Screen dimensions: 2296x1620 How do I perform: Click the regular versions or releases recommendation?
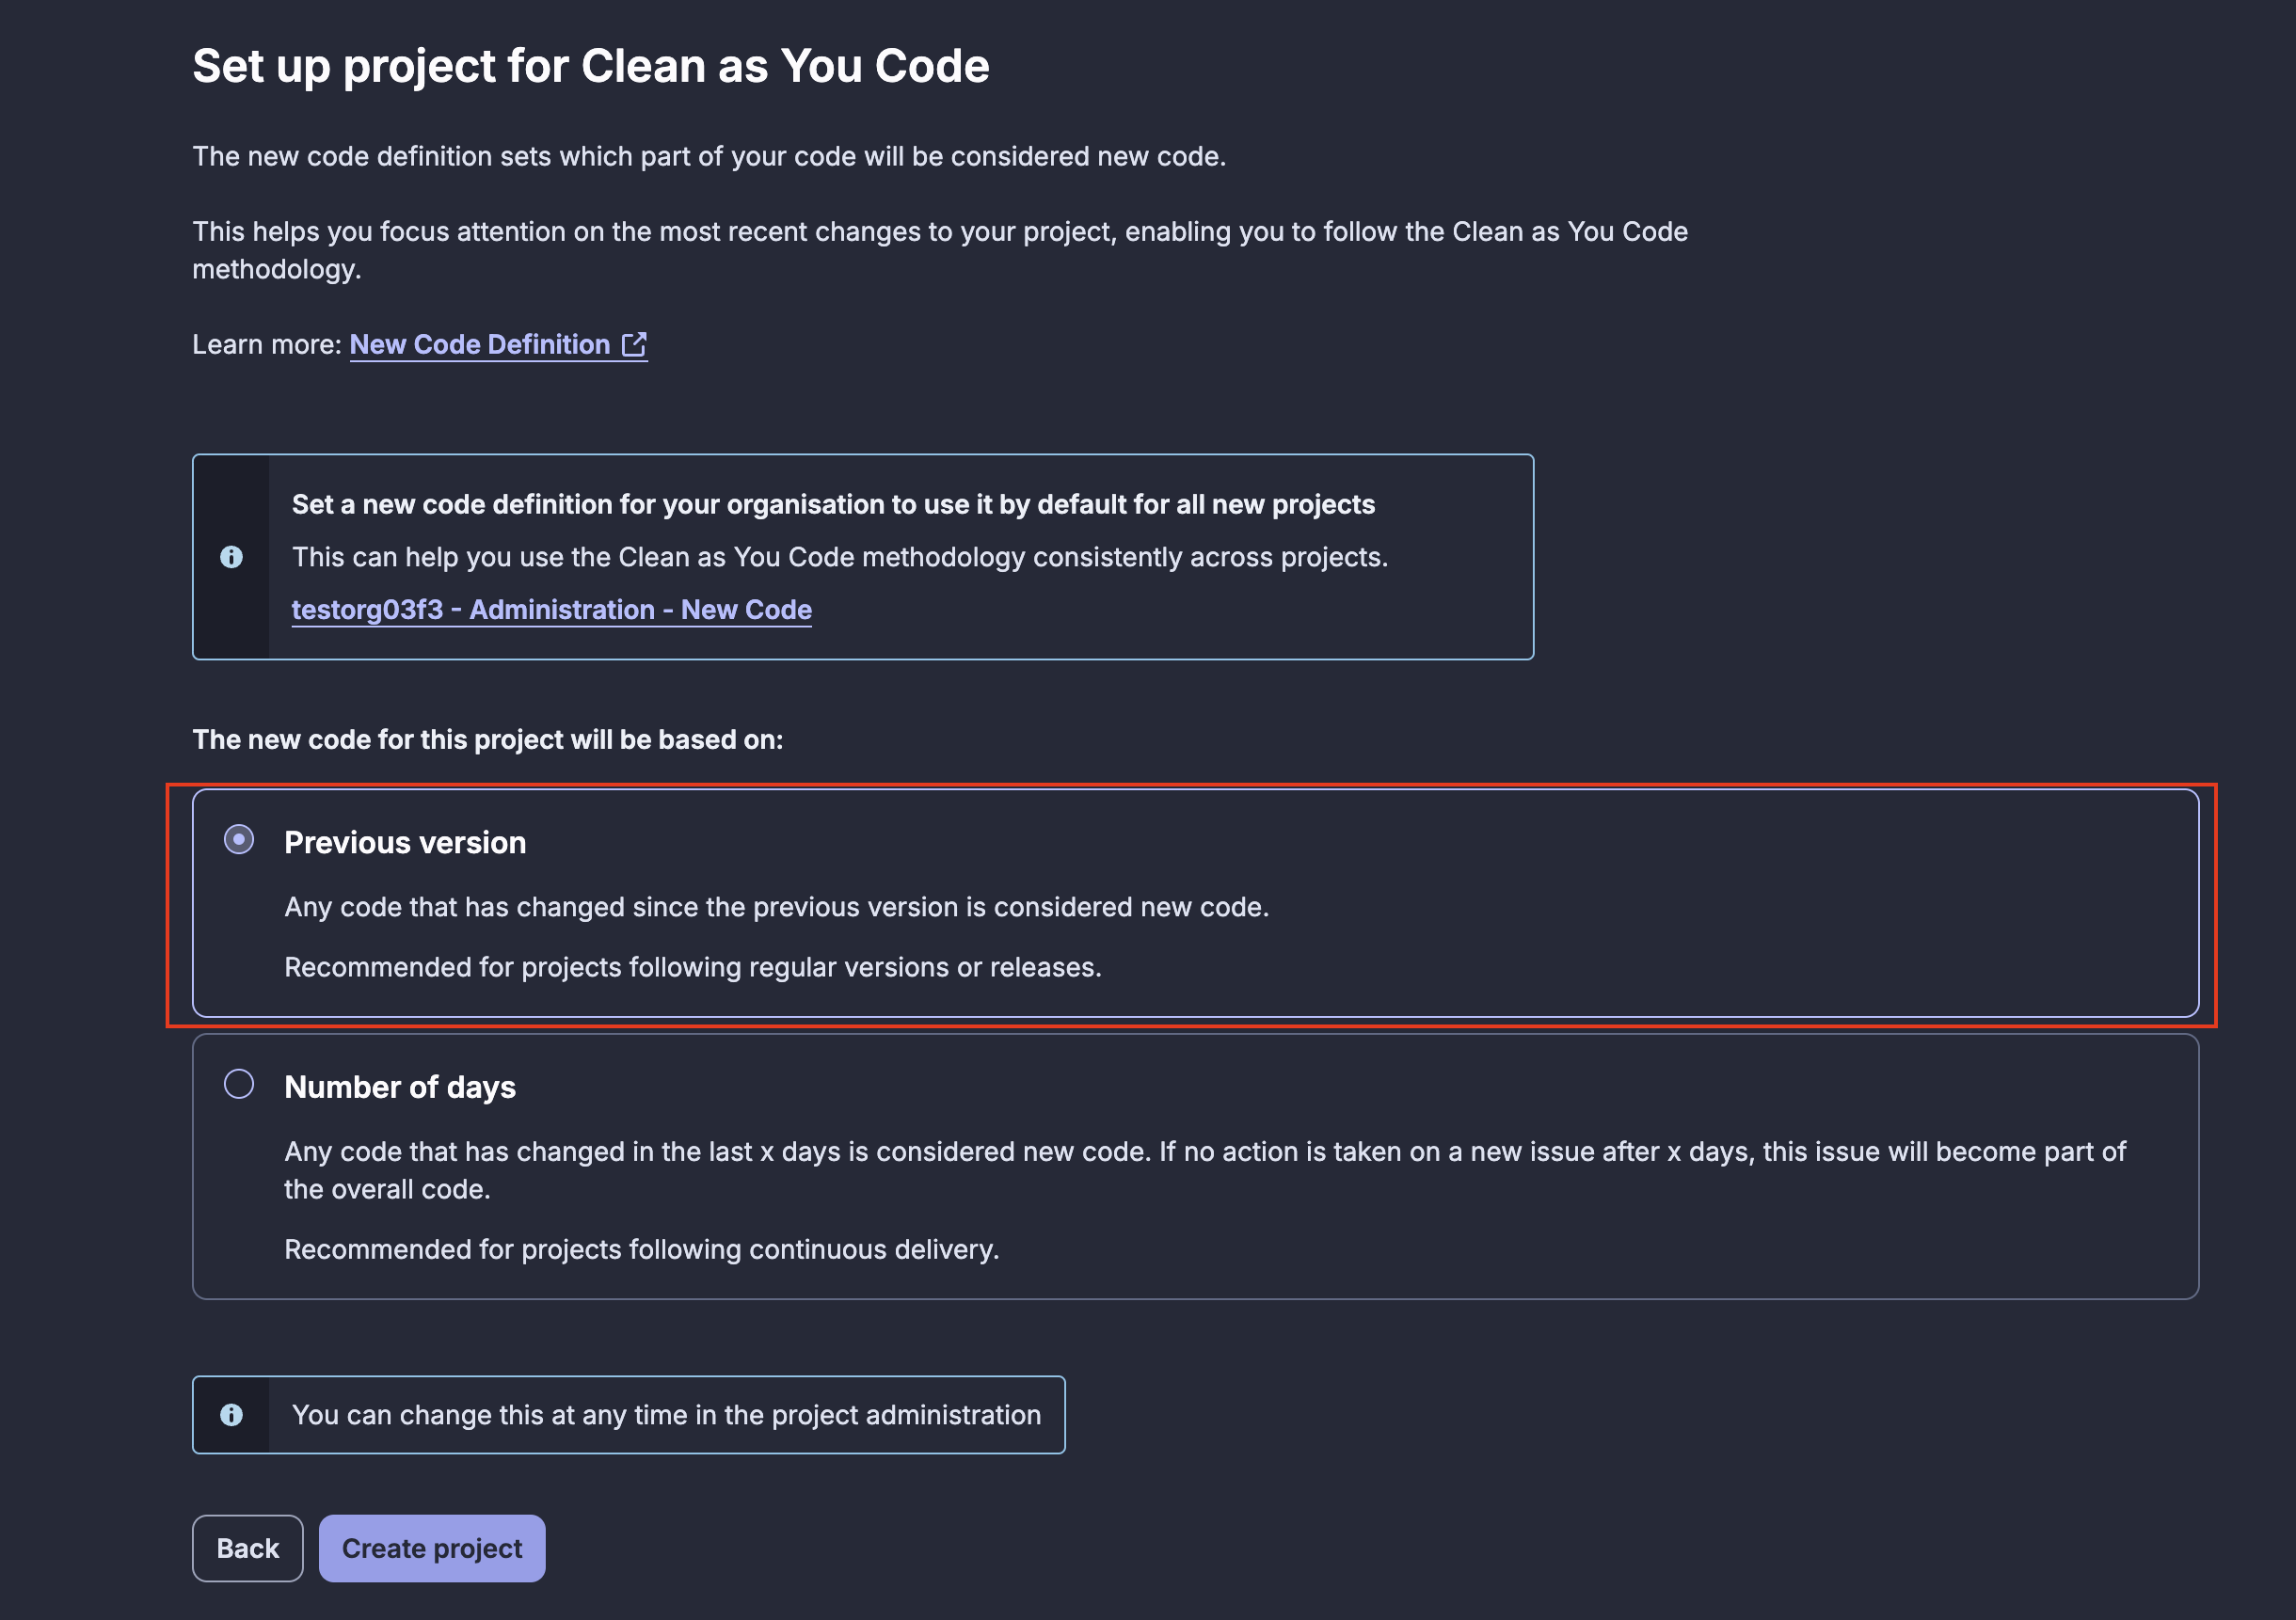pos(692,967)
